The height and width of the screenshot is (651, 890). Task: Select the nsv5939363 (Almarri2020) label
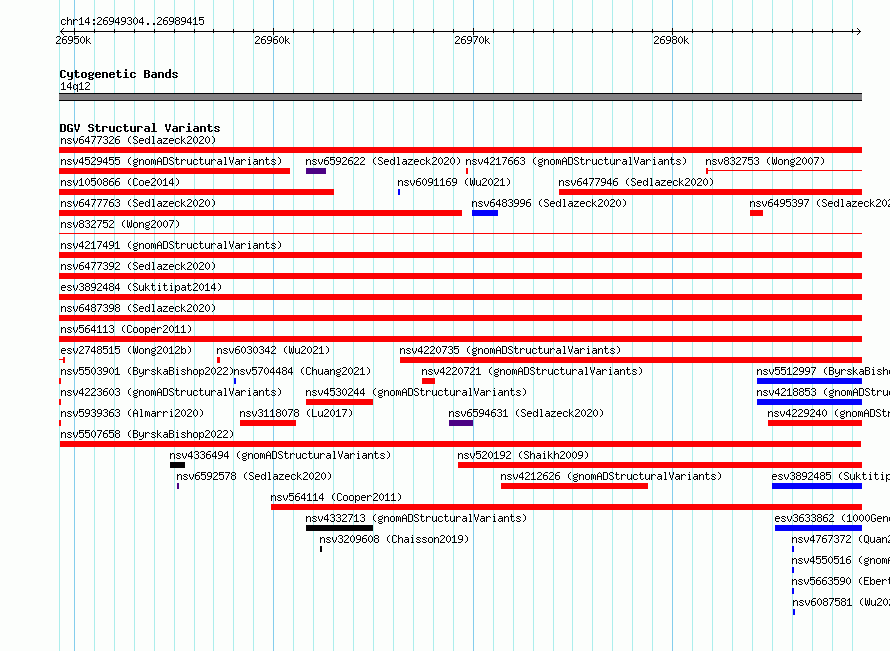[x=132, y=413]
